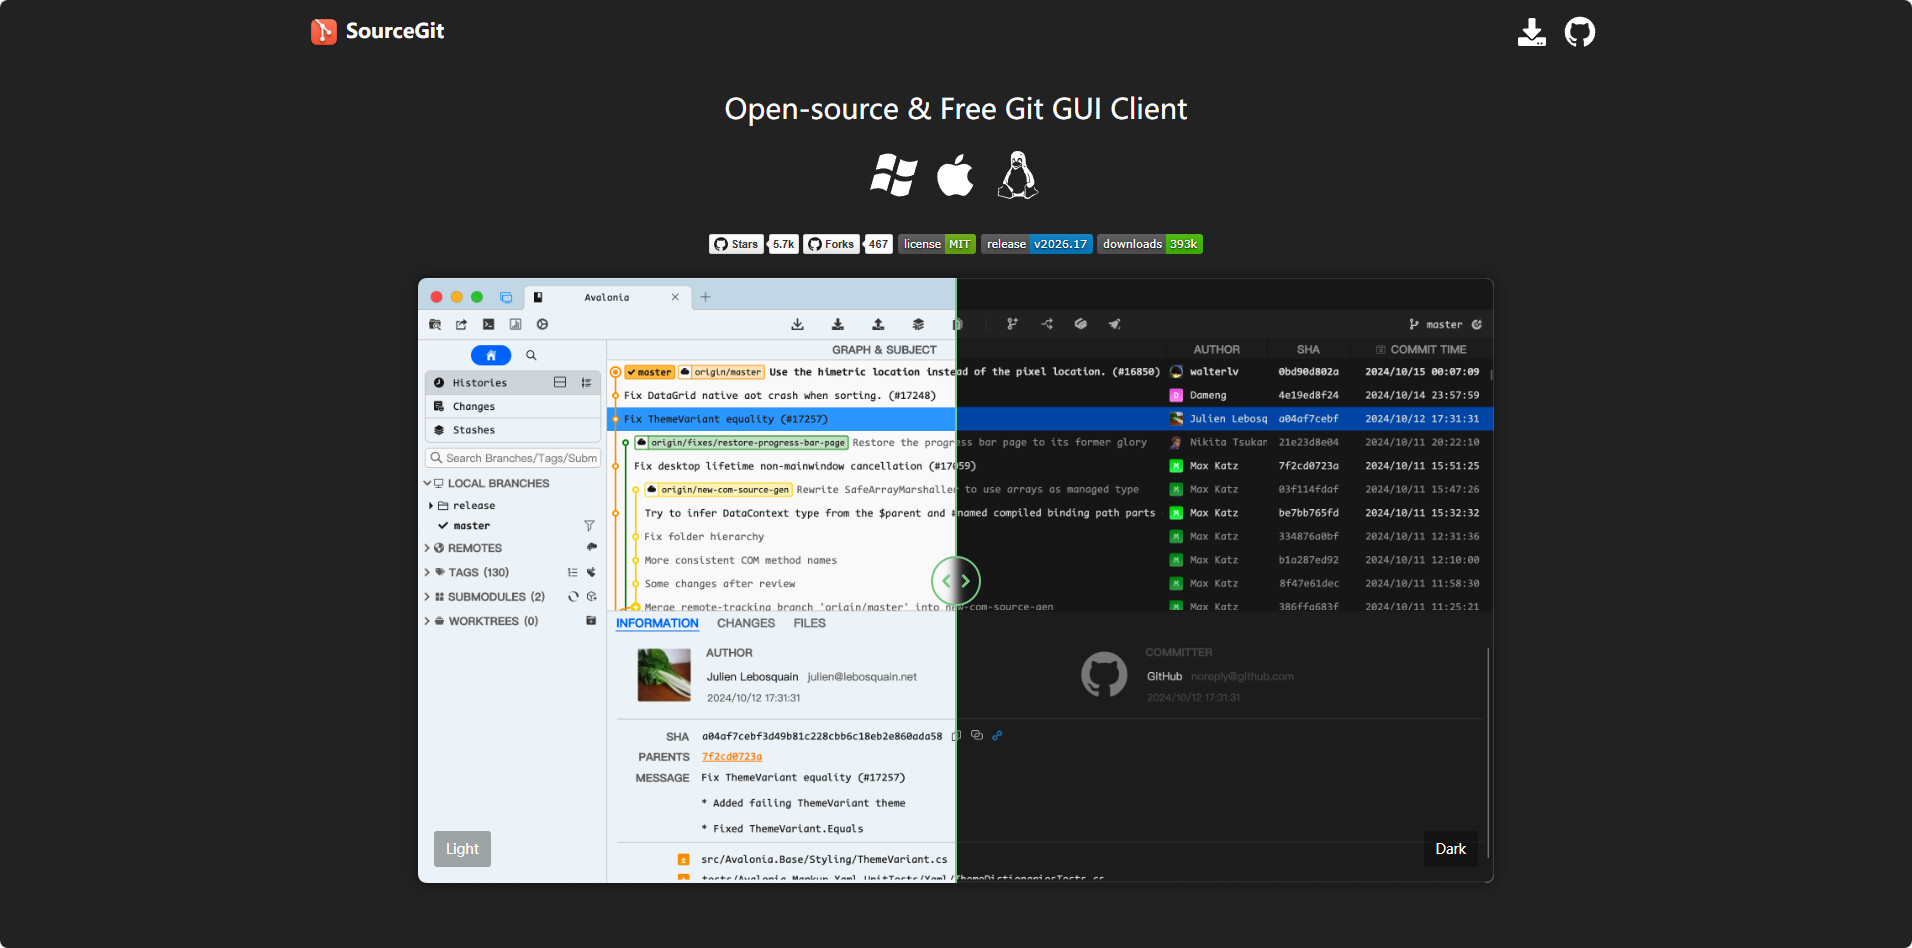Click the download icon in the page header
1912x948 pixels.
(1531, 32)
